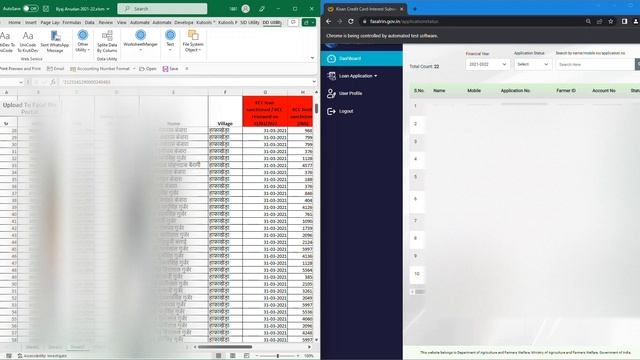
Task: Click the Chrome Forward button
Action: click(340, 21)
